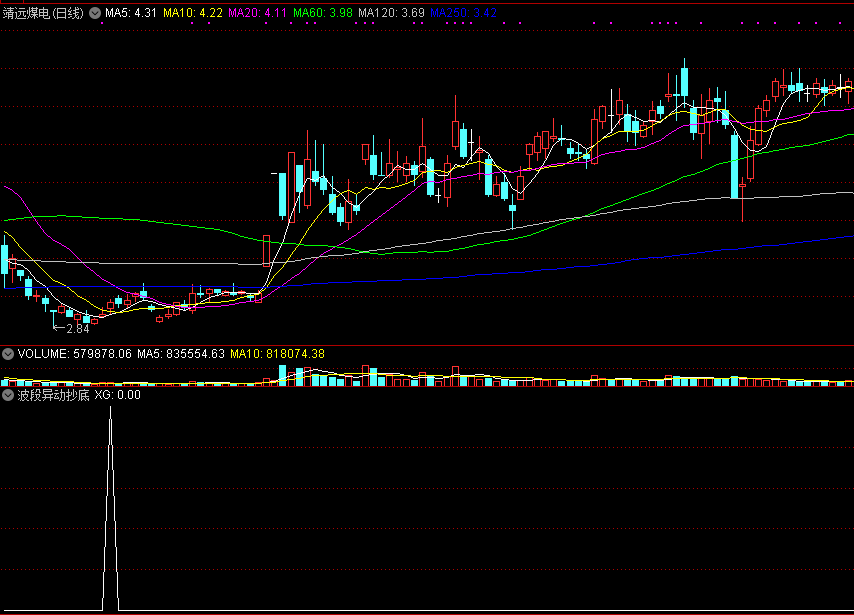The image size is (854, 615).
Task: Open dropdown next to 靖远煤电(日线) title
Action: [95, 13]
